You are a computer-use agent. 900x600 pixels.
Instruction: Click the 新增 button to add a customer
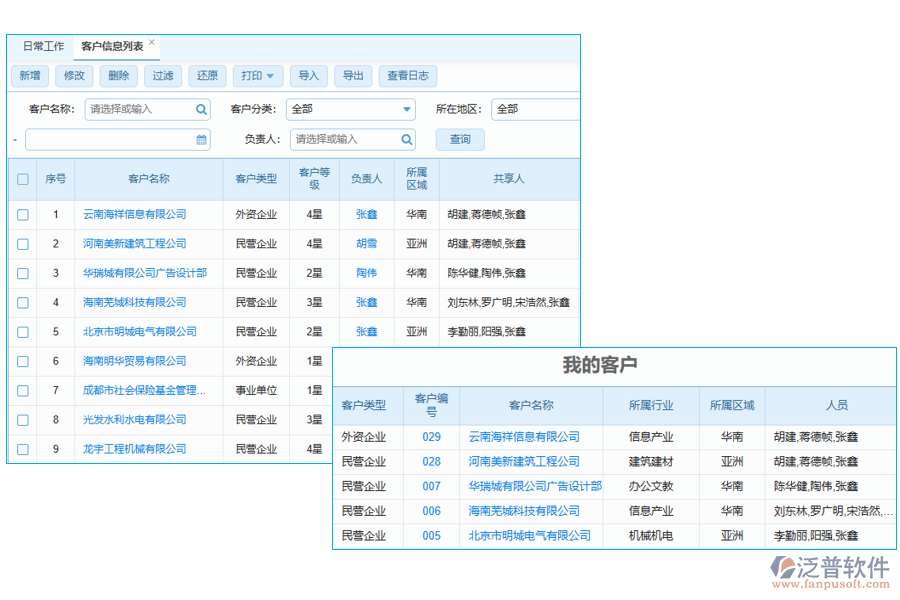click(30, 75)
